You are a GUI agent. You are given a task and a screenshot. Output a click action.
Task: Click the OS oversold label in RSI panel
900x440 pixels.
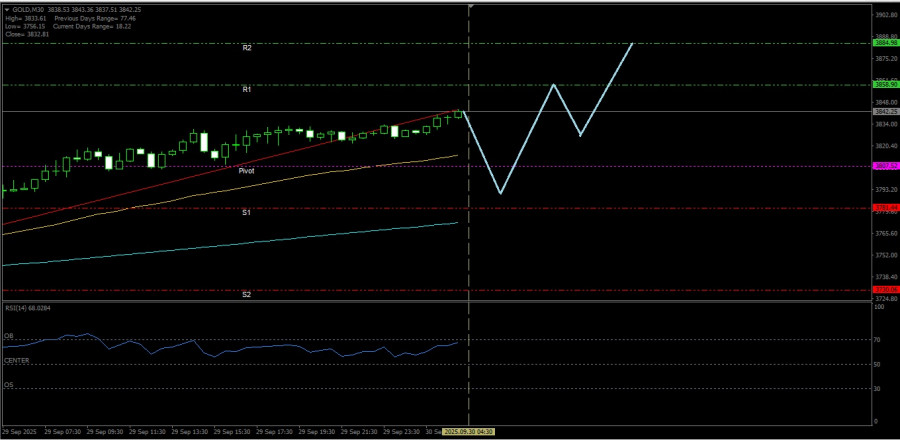9,384
